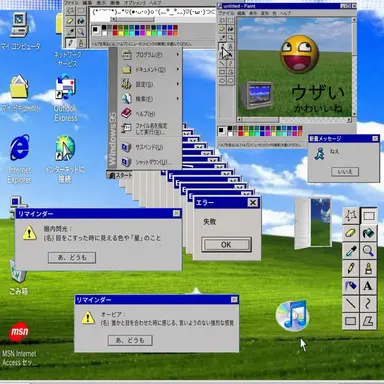Open the インターネットに接続 desktop icon

pos(65,159)
